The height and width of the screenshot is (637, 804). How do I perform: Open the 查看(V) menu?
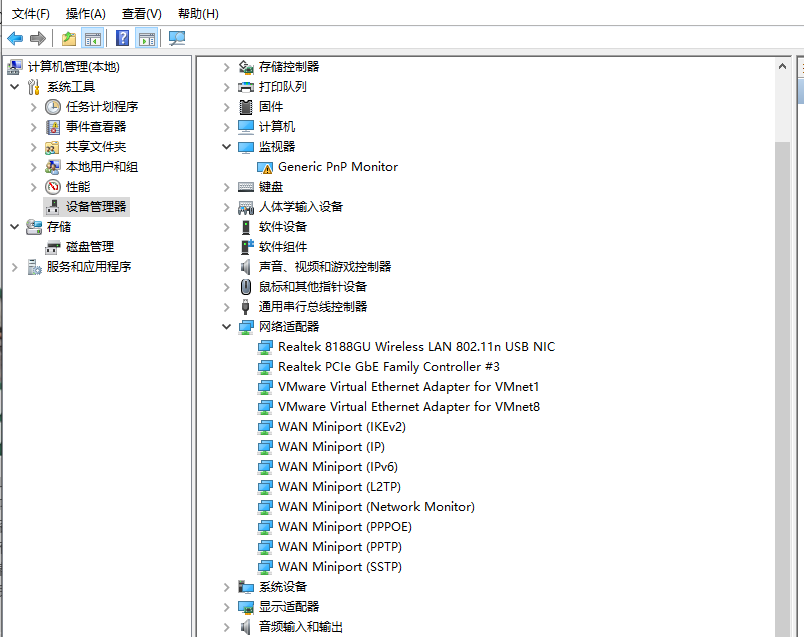tap(142, 14)
